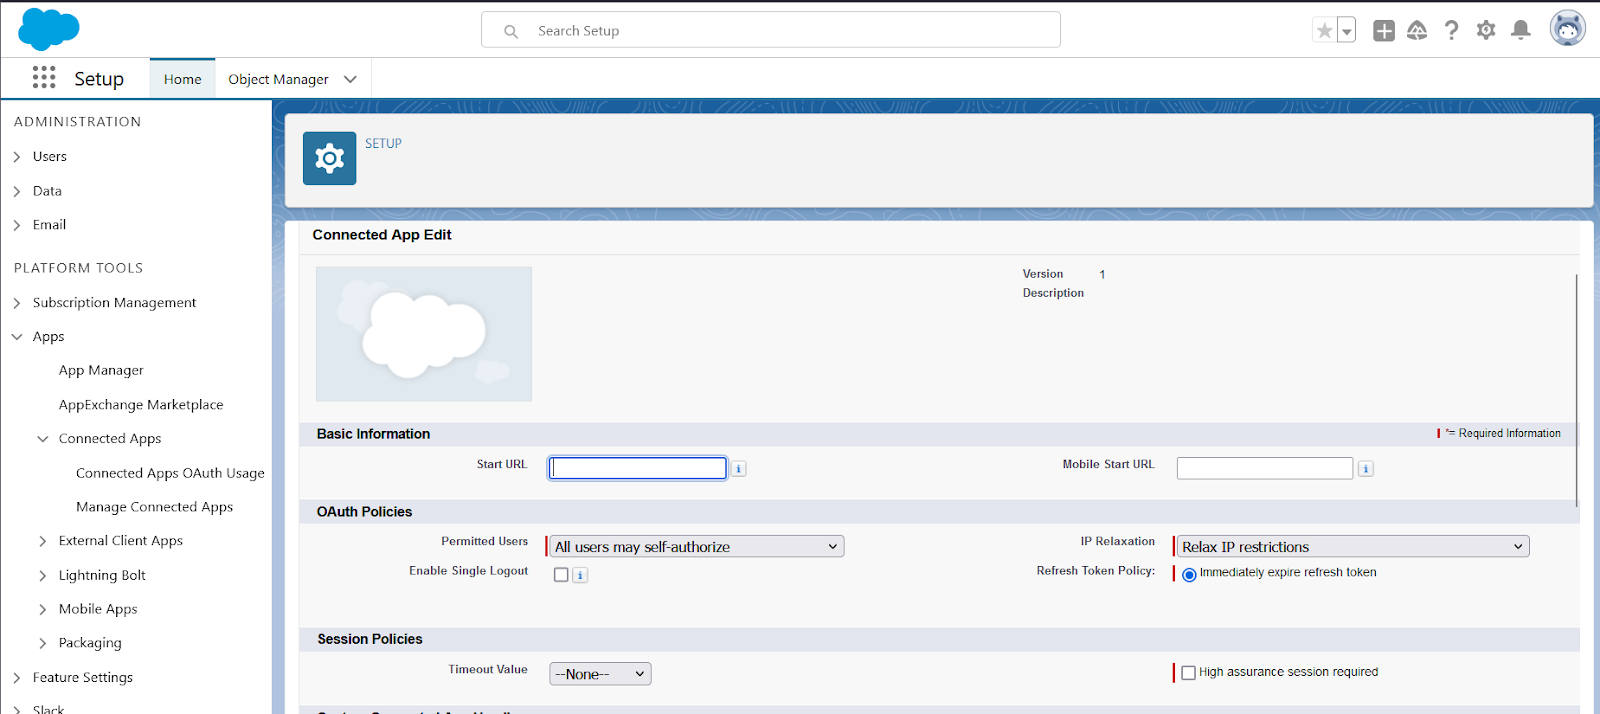Click the SETUP breadcrumb label

pyautogui.click(x=383, y=143)
